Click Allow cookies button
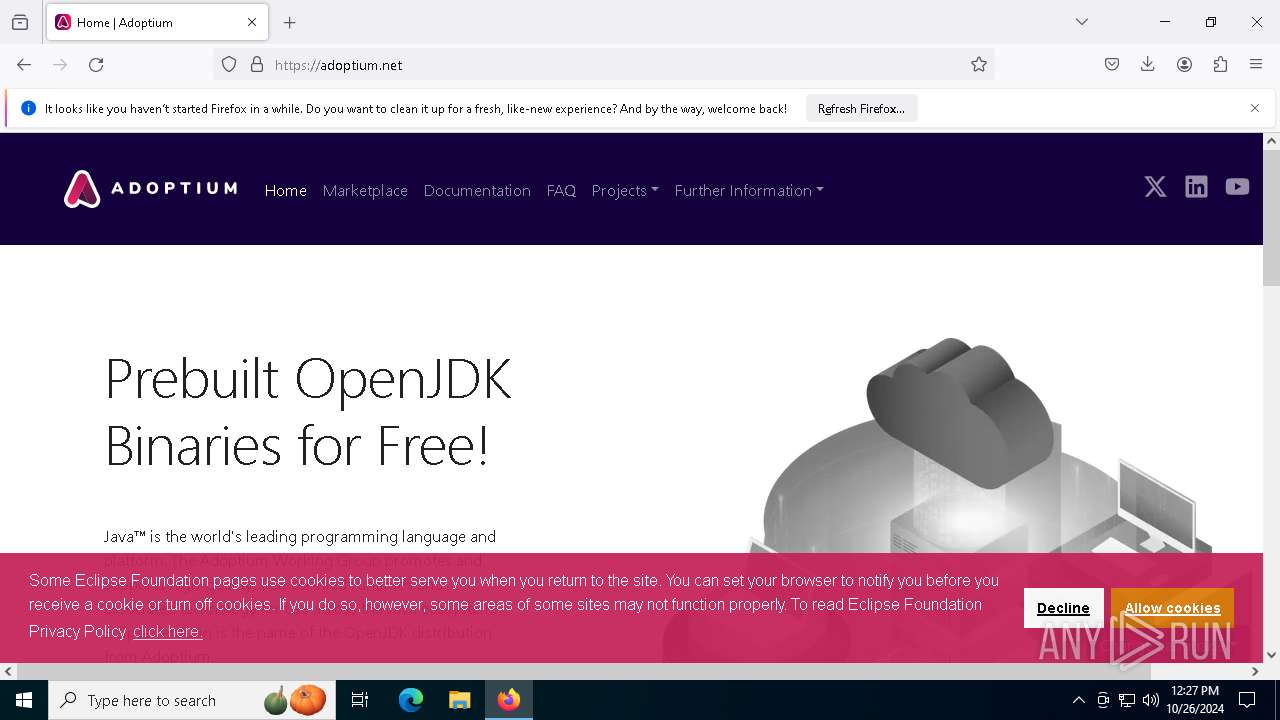Viewport: 1280px width, 720px height. click(1172, 608)
